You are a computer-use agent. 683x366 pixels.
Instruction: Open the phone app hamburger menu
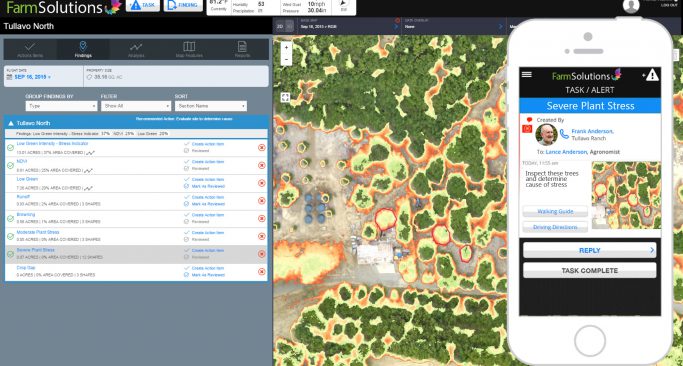click(527, 75)
